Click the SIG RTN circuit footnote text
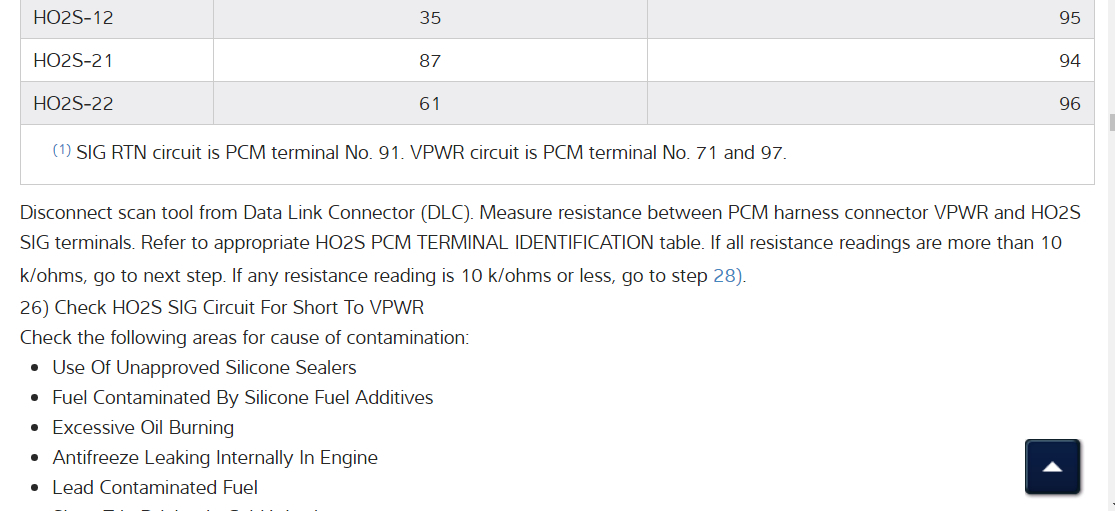This screenshot has height=511, width=1115. tap(431, 153)
